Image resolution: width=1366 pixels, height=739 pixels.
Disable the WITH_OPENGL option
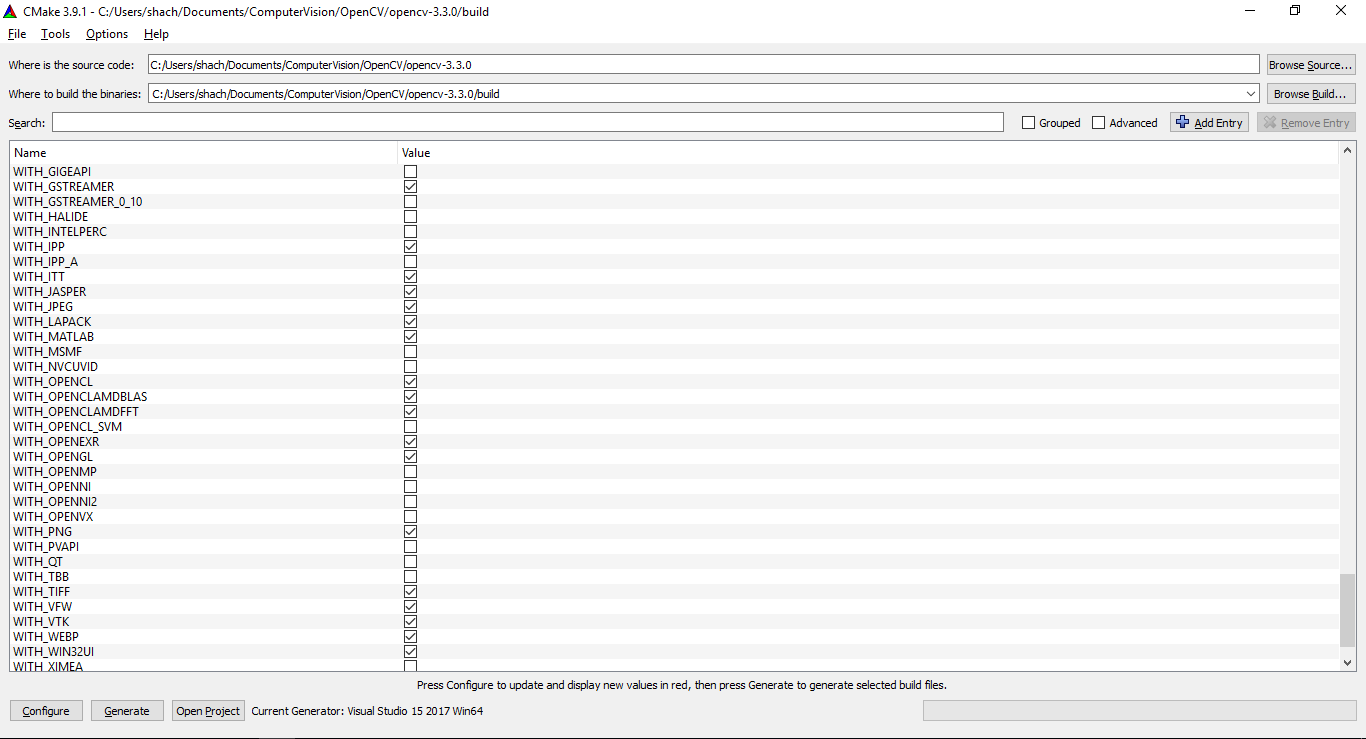410,456
